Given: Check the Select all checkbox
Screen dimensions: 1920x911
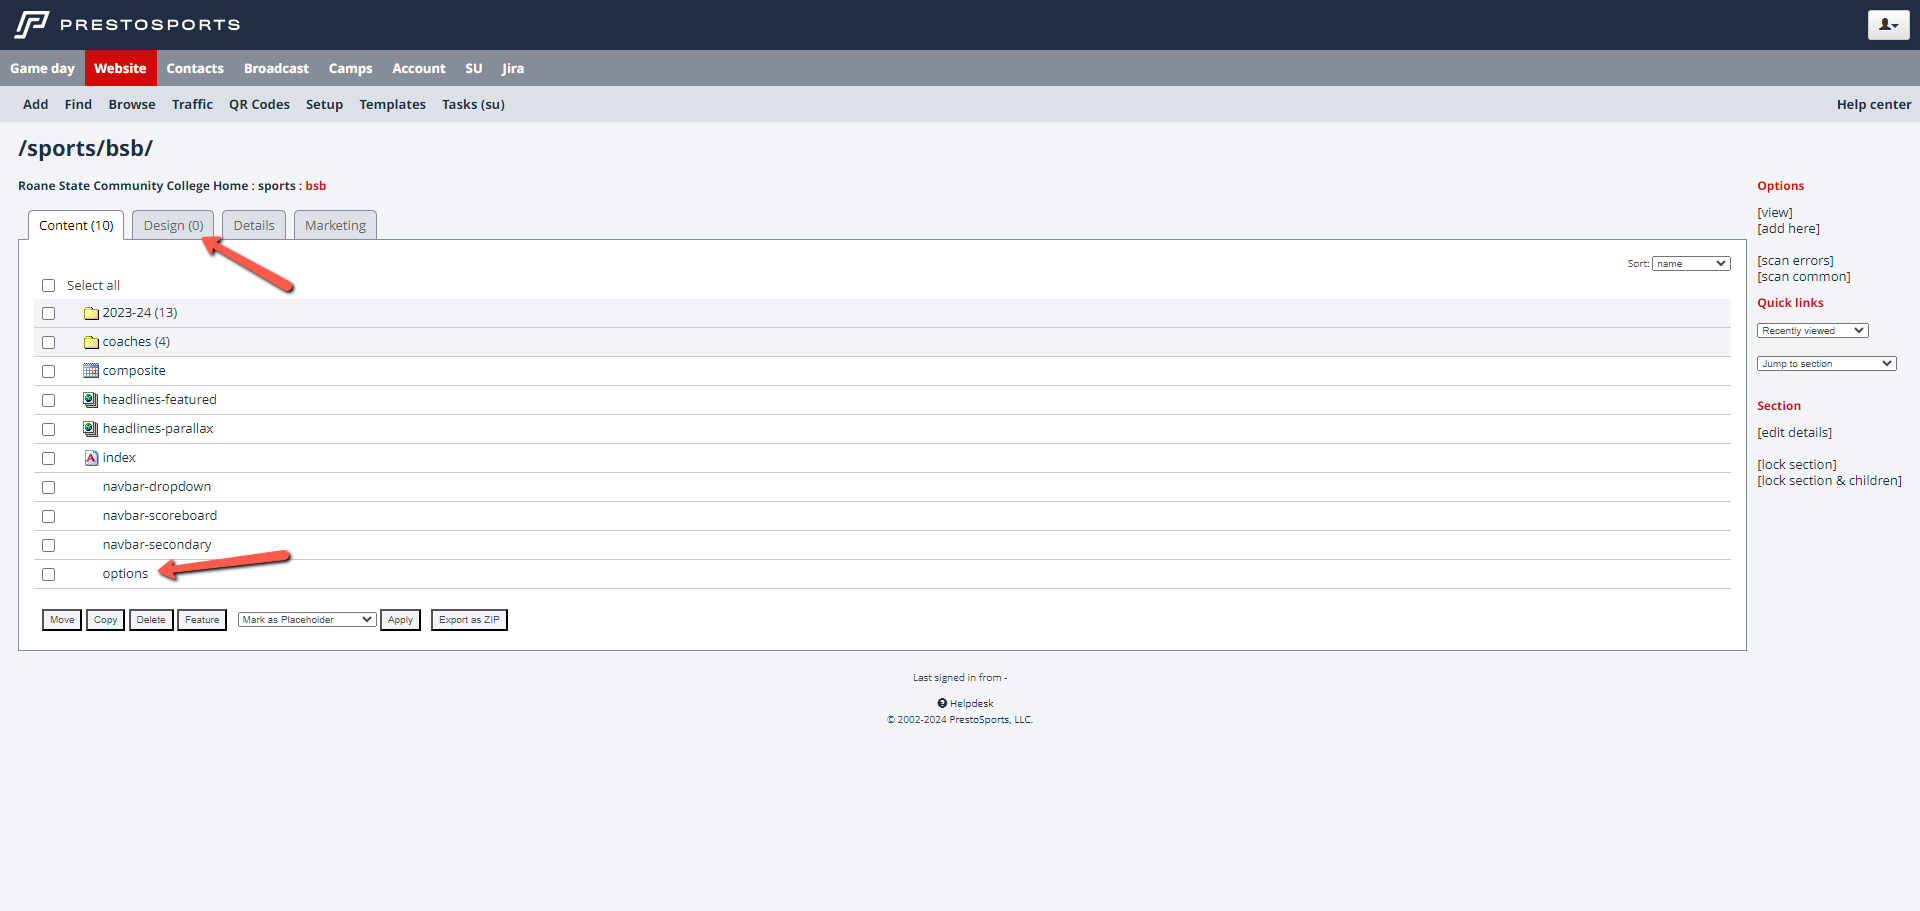Looking at the screenshot, I should [x=48, y=286].
